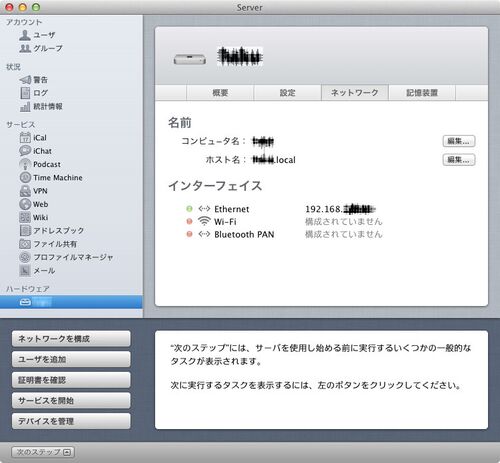
Task: Click the Mac mini image in header
Action: point(190,60)
